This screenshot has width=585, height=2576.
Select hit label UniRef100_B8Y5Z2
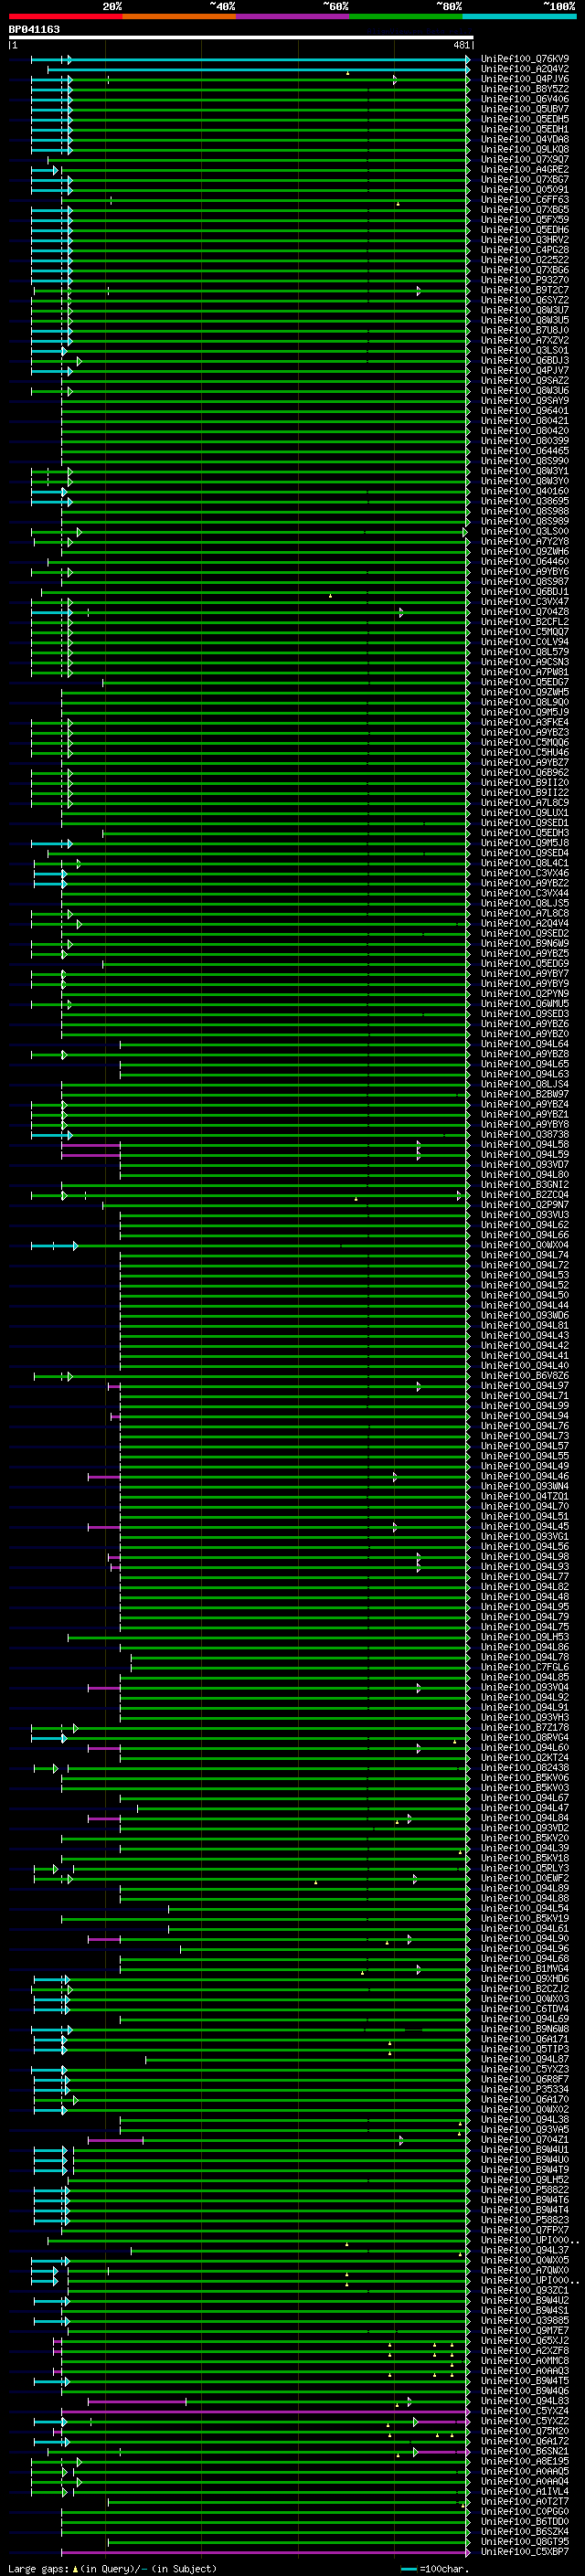525,89
